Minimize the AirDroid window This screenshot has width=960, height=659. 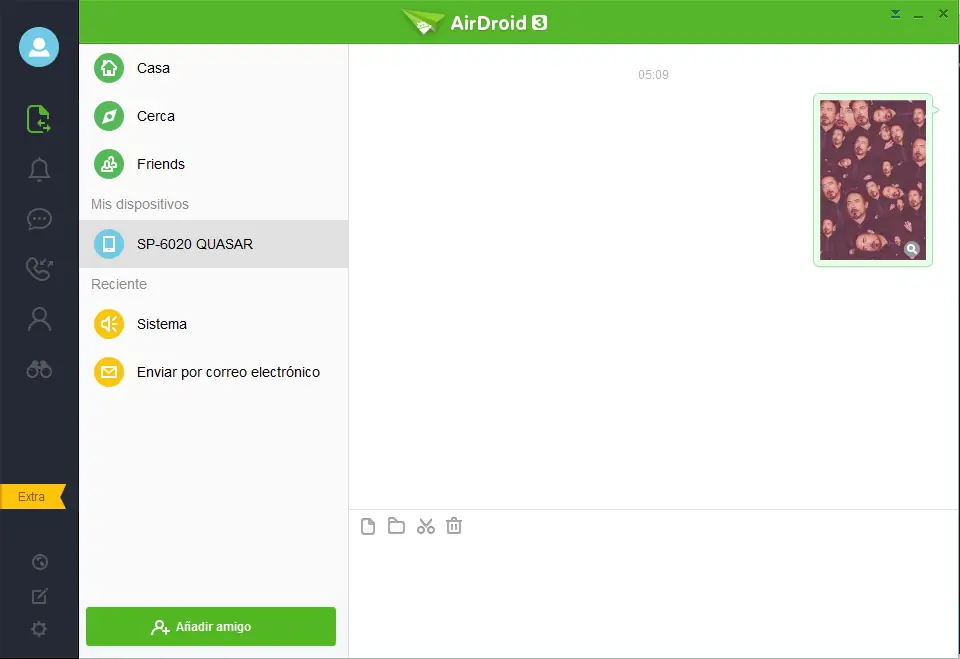918,15
